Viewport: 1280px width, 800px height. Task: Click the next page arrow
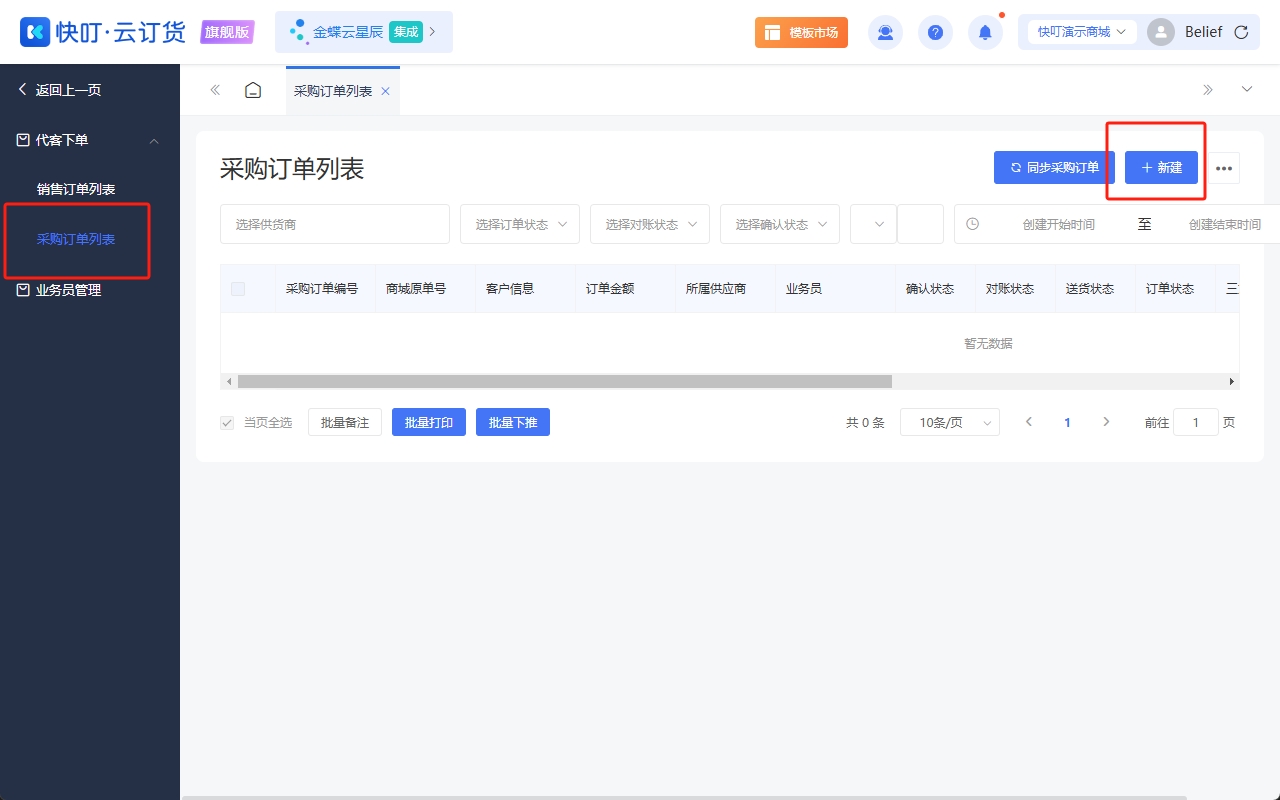click(1106, 422)
